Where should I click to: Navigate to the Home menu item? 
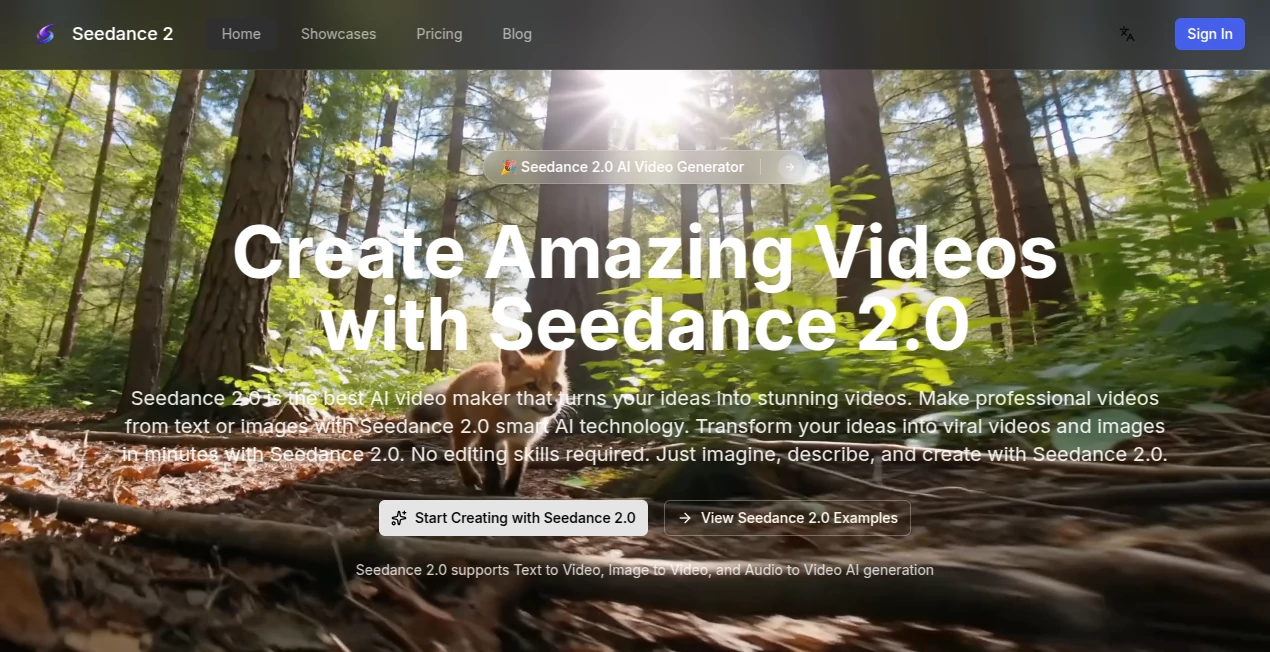tap(240, 34)
